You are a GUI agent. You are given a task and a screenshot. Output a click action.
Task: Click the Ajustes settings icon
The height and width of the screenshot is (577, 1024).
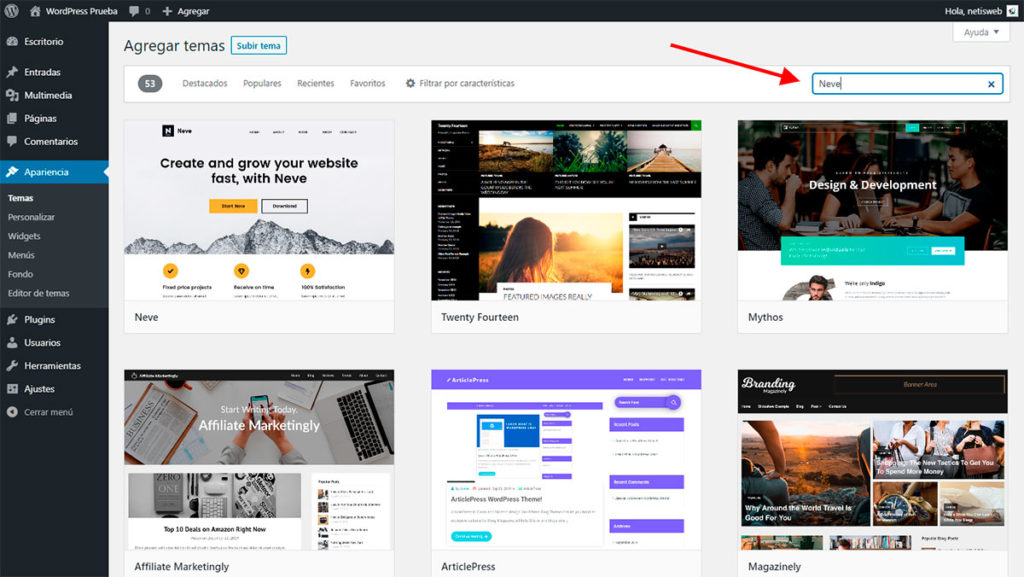click(x=12, y=388)
